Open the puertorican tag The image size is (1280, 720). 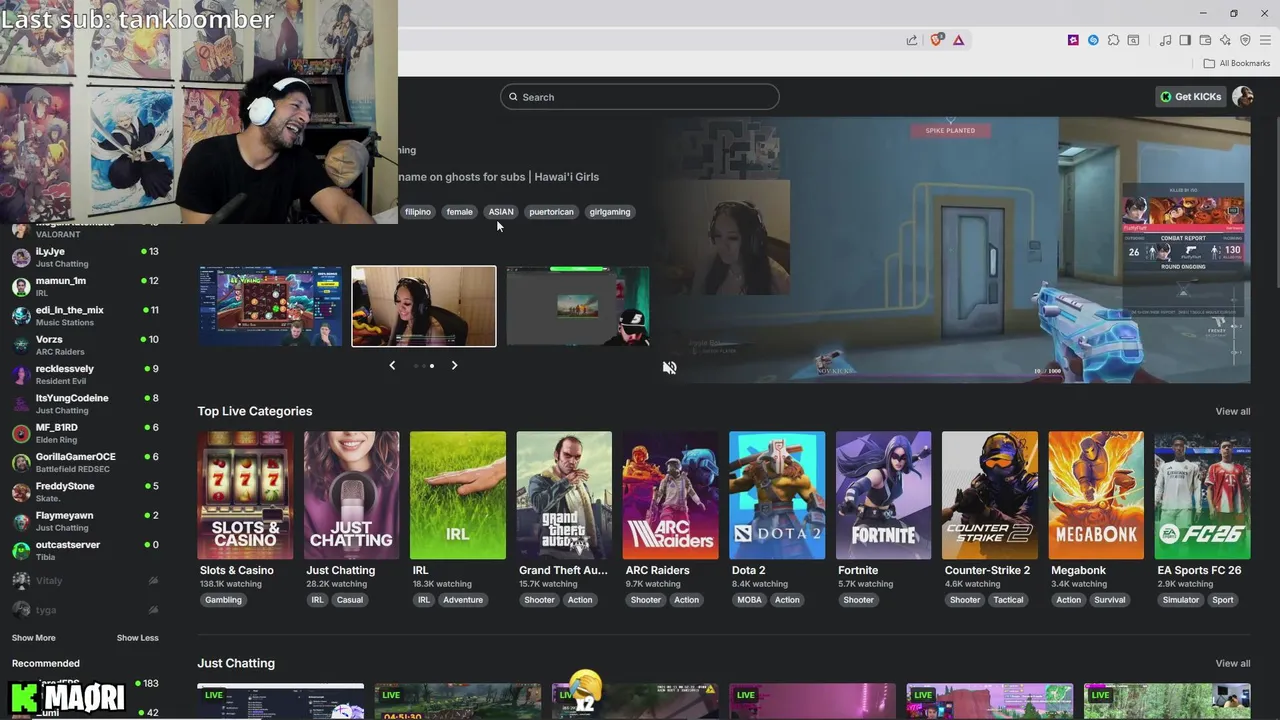[551, 212]
